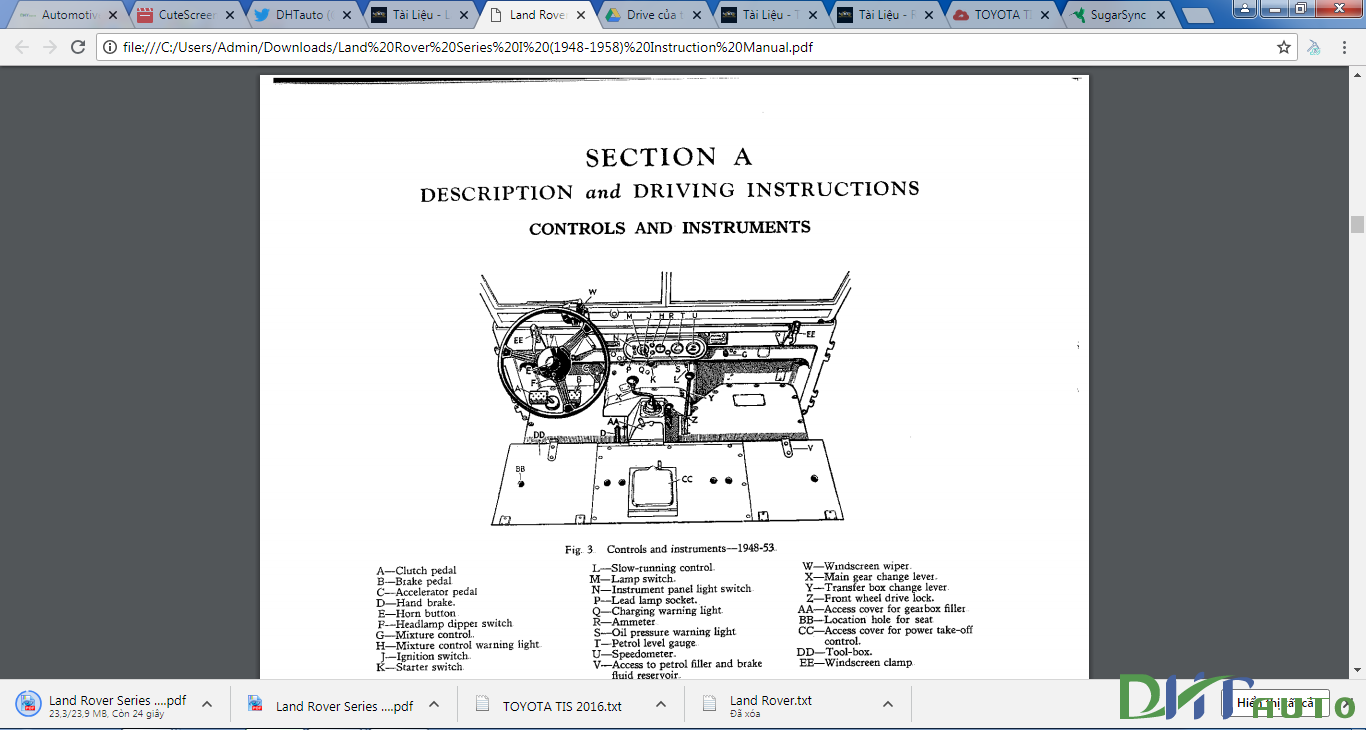Viewport: 1366px width, 730px height.
Task: Click the DD—Tool-box legend entry
Action: tap(834, 652)
